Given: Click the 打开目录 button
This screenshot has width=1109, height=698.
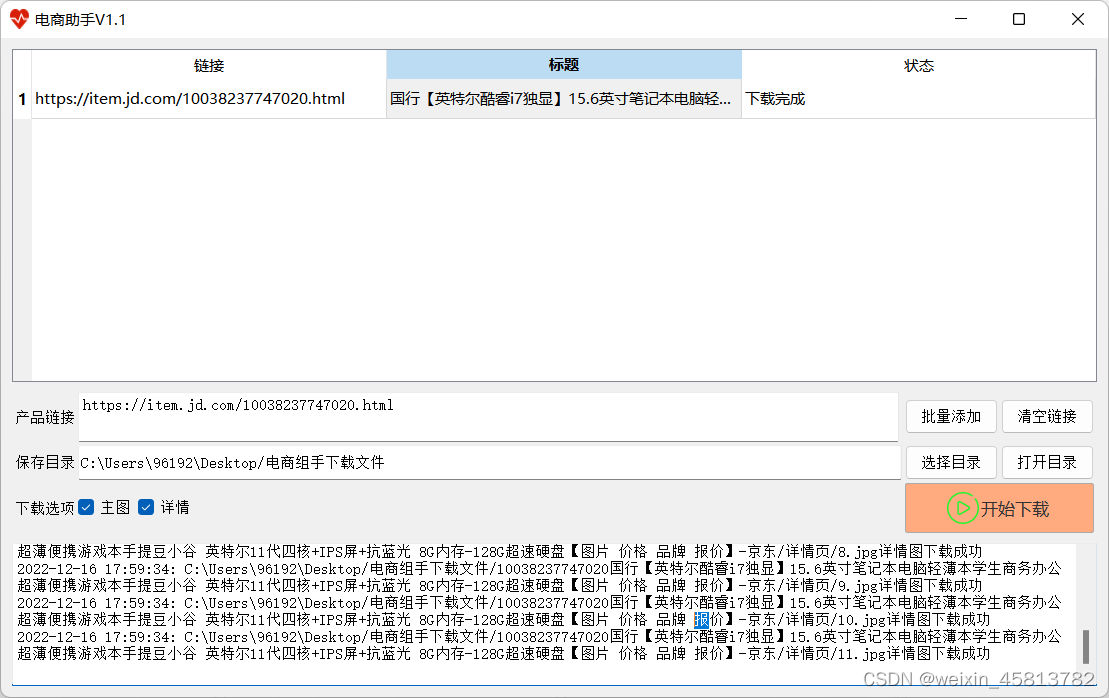Looking at the screenshot, I should 1046,462.
